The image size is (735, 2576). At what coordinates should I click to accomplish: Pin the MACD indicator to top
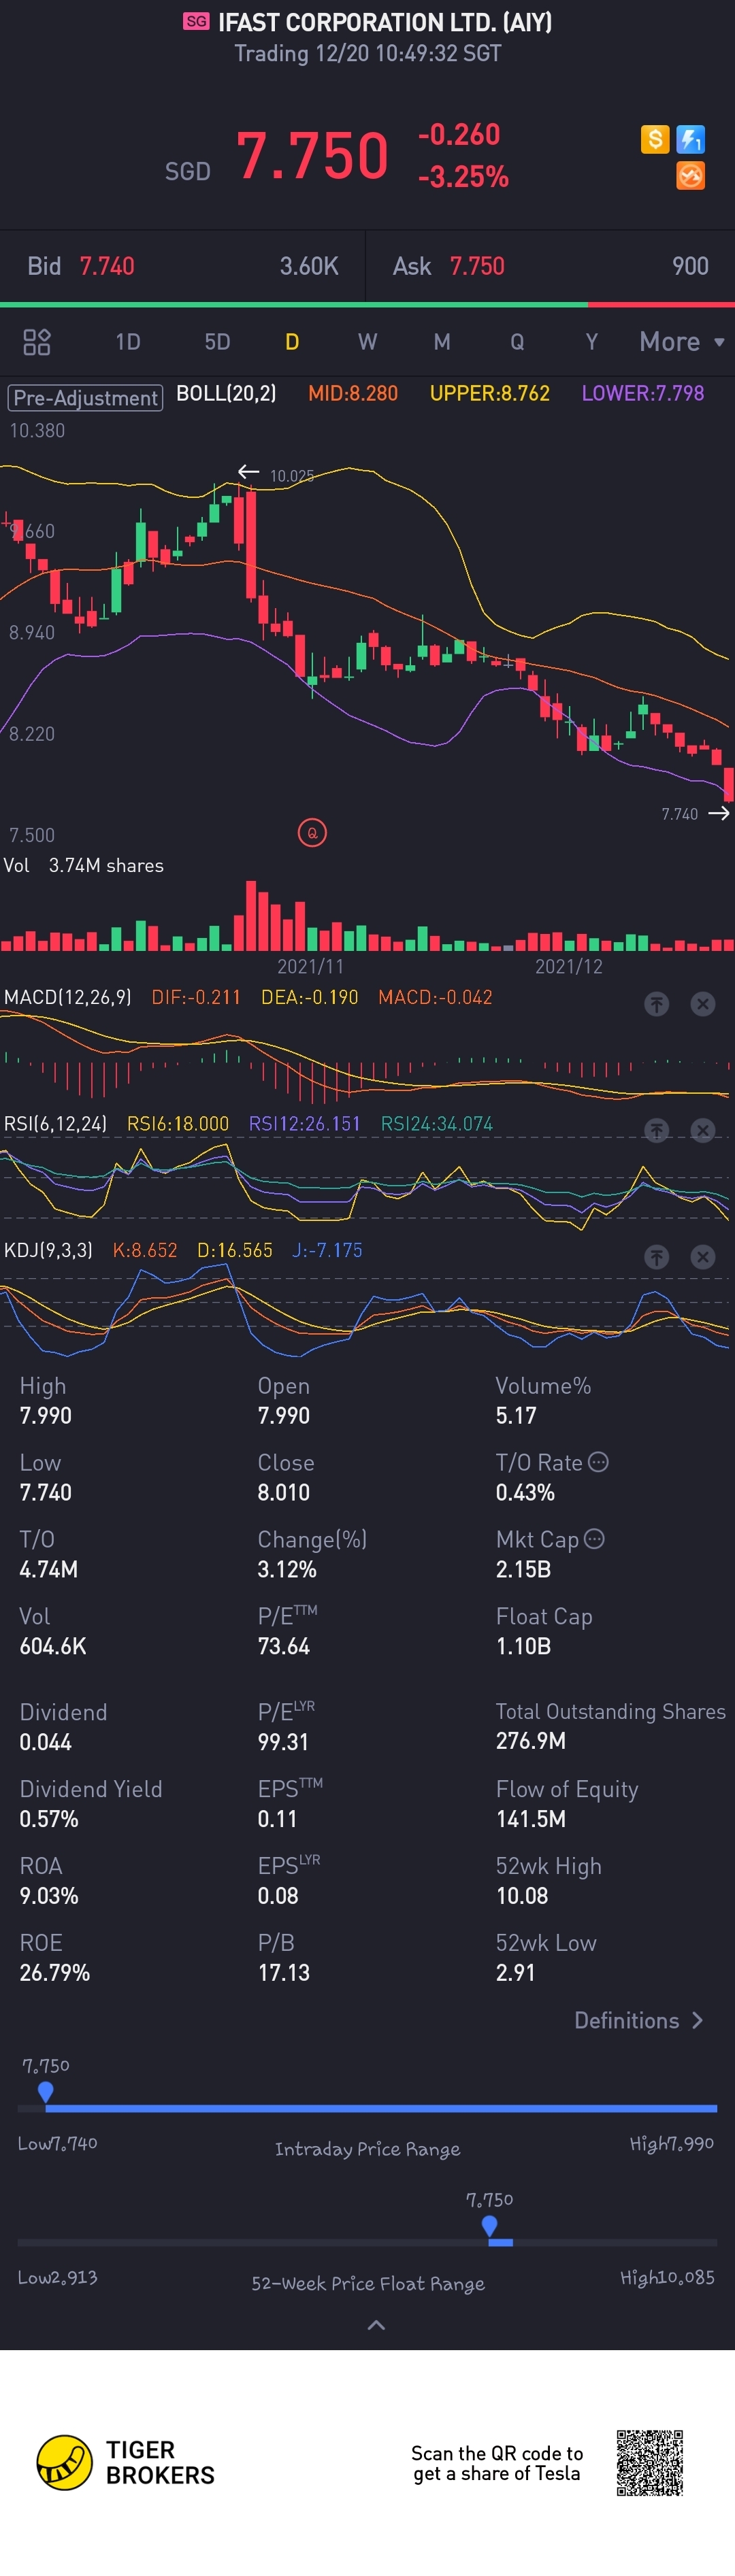tap(656, 1003)
